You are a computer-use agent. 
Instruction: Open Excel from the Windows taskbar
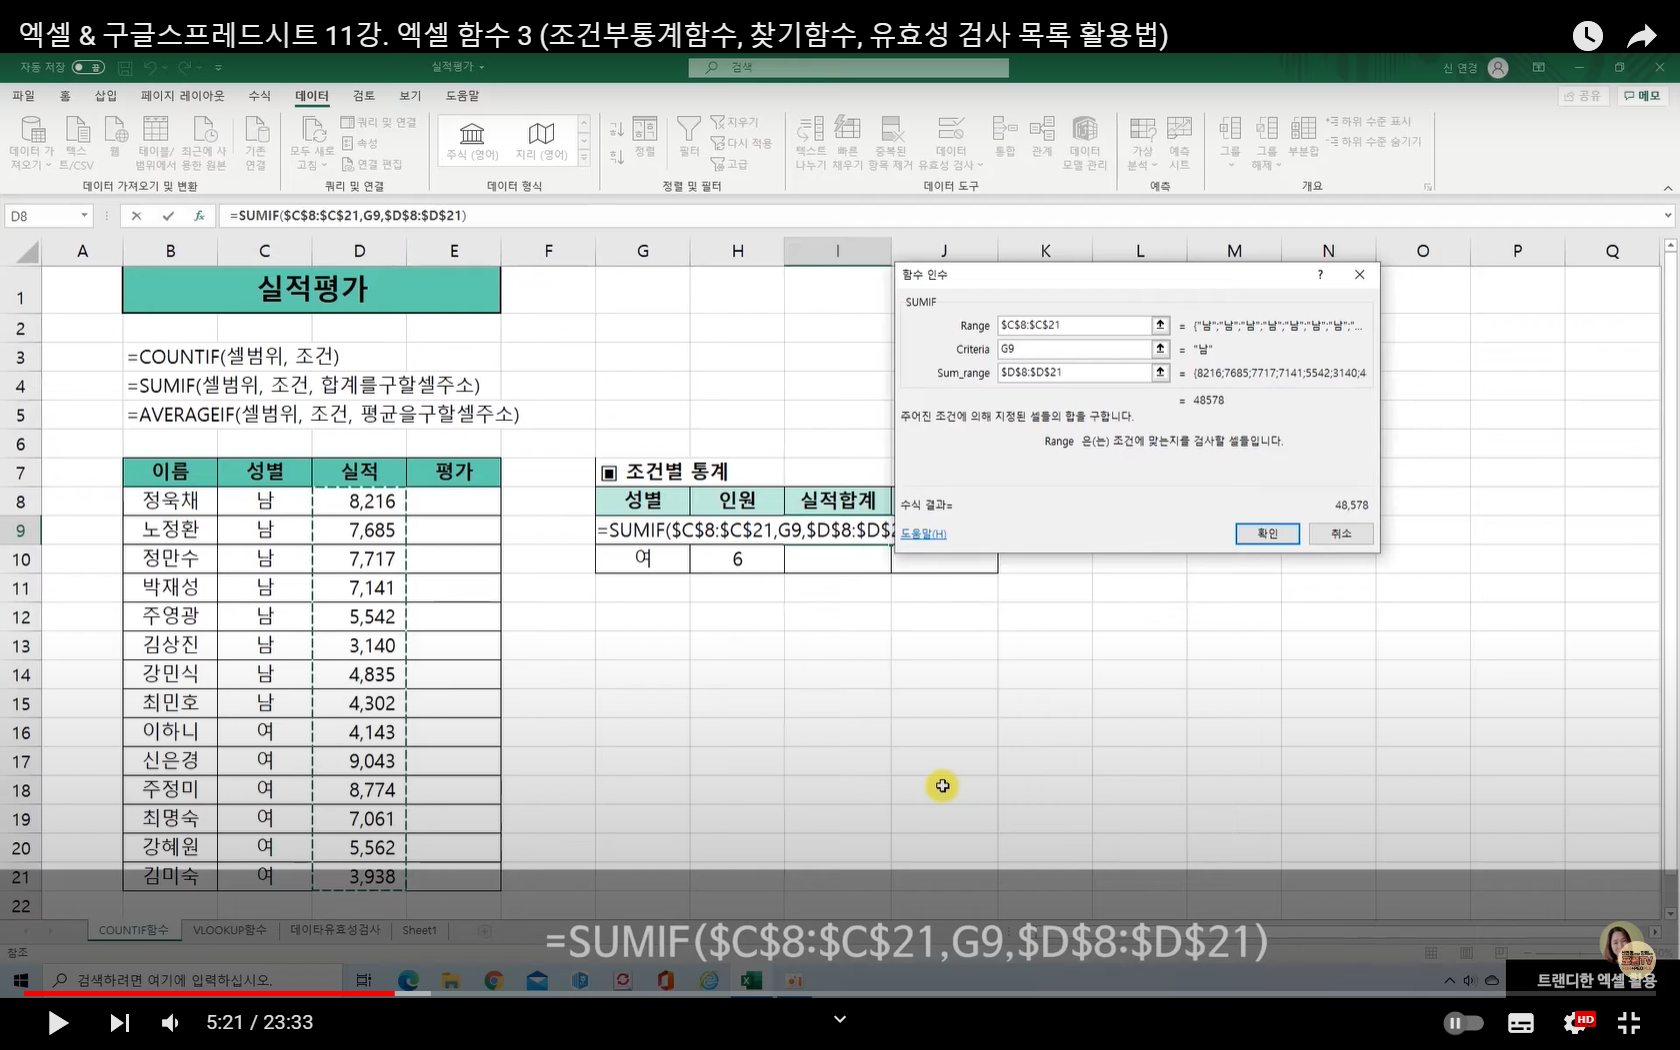751,981
